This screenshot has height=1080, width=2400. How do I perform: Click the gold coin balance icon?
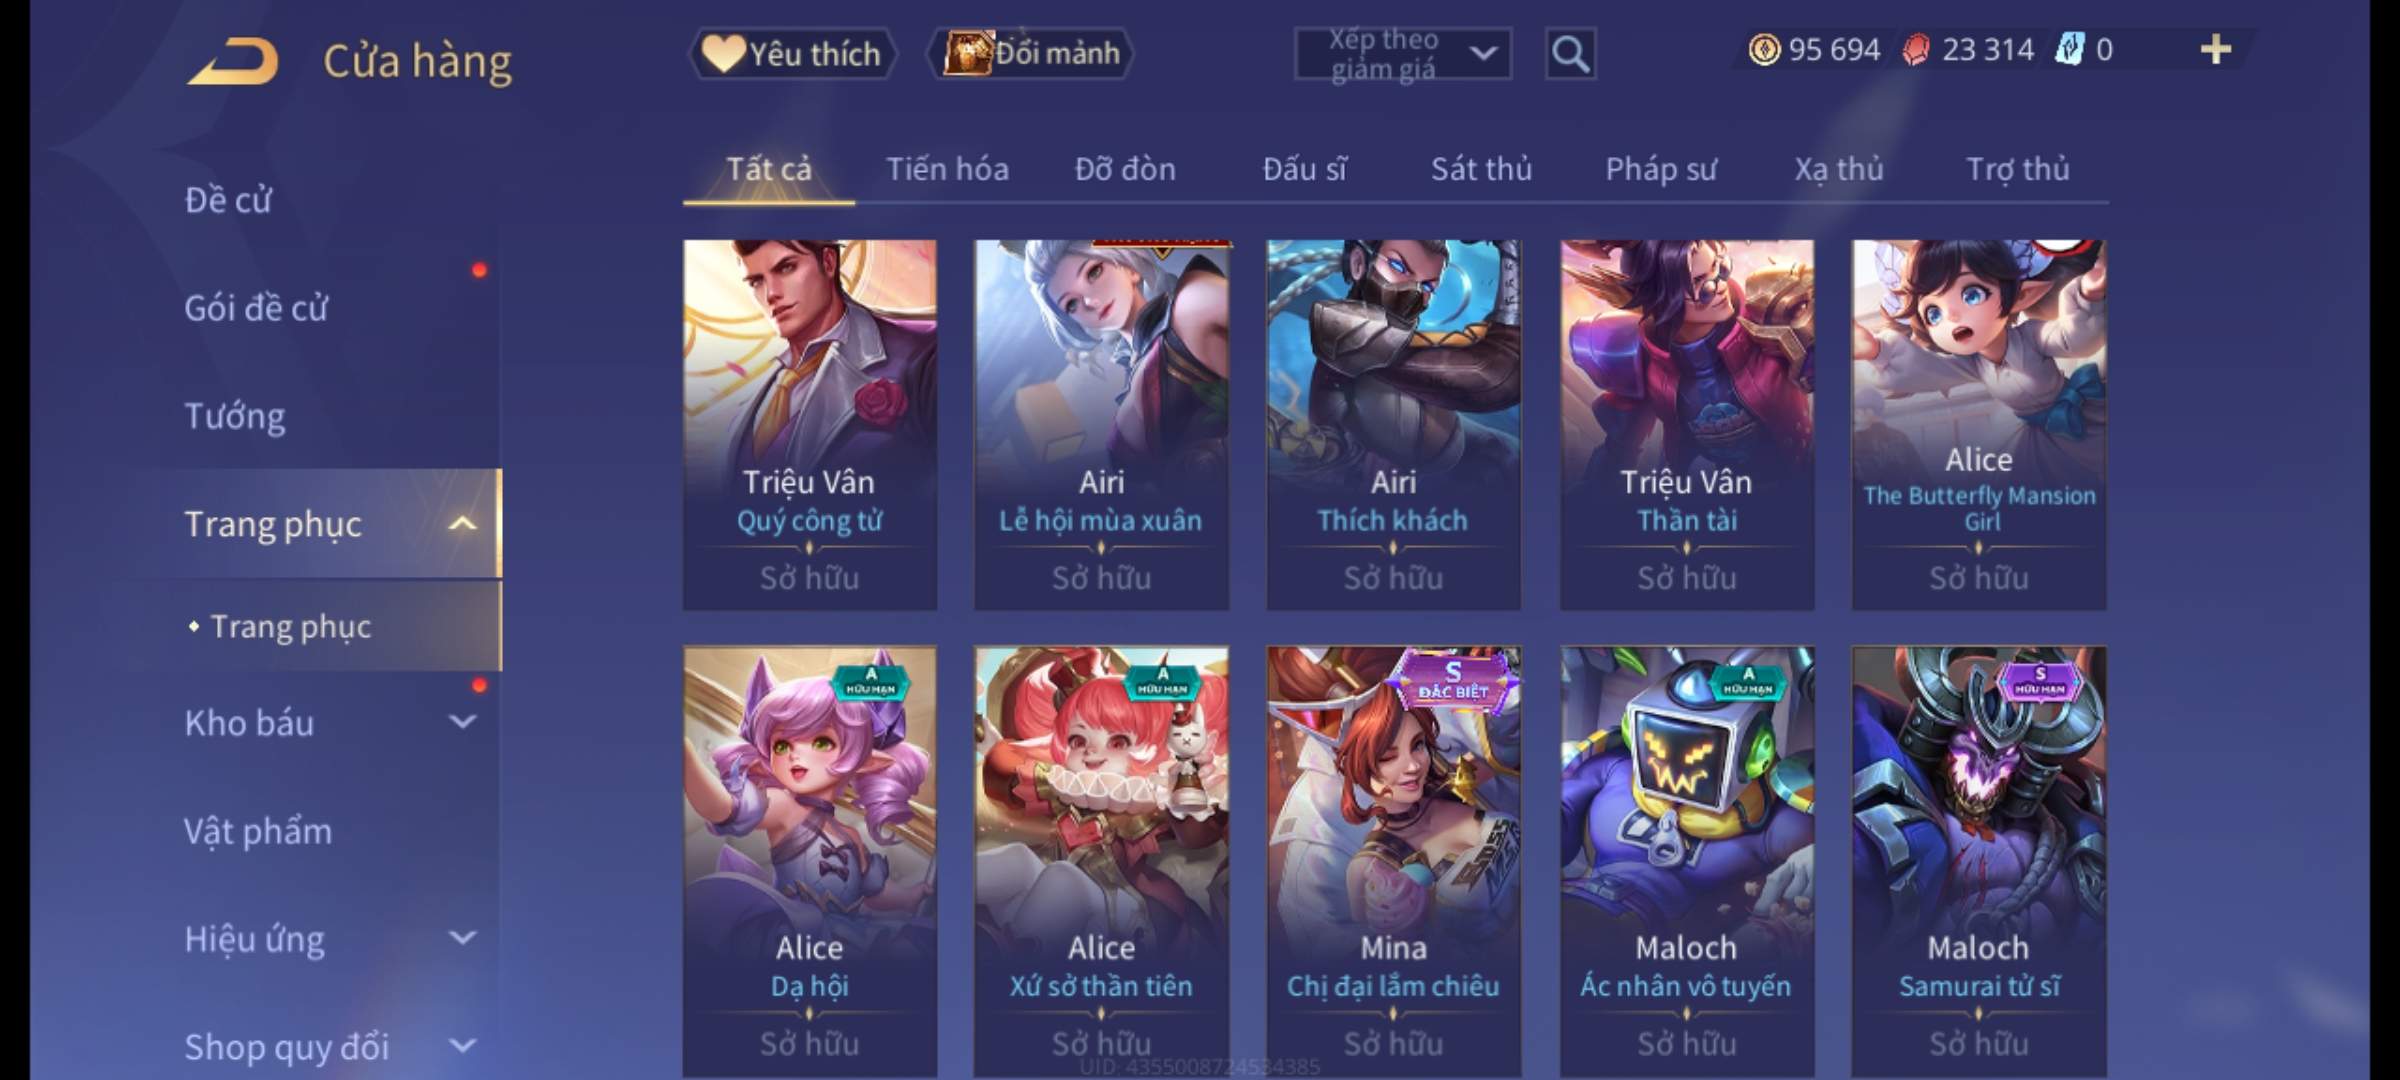pos(1764,49)
